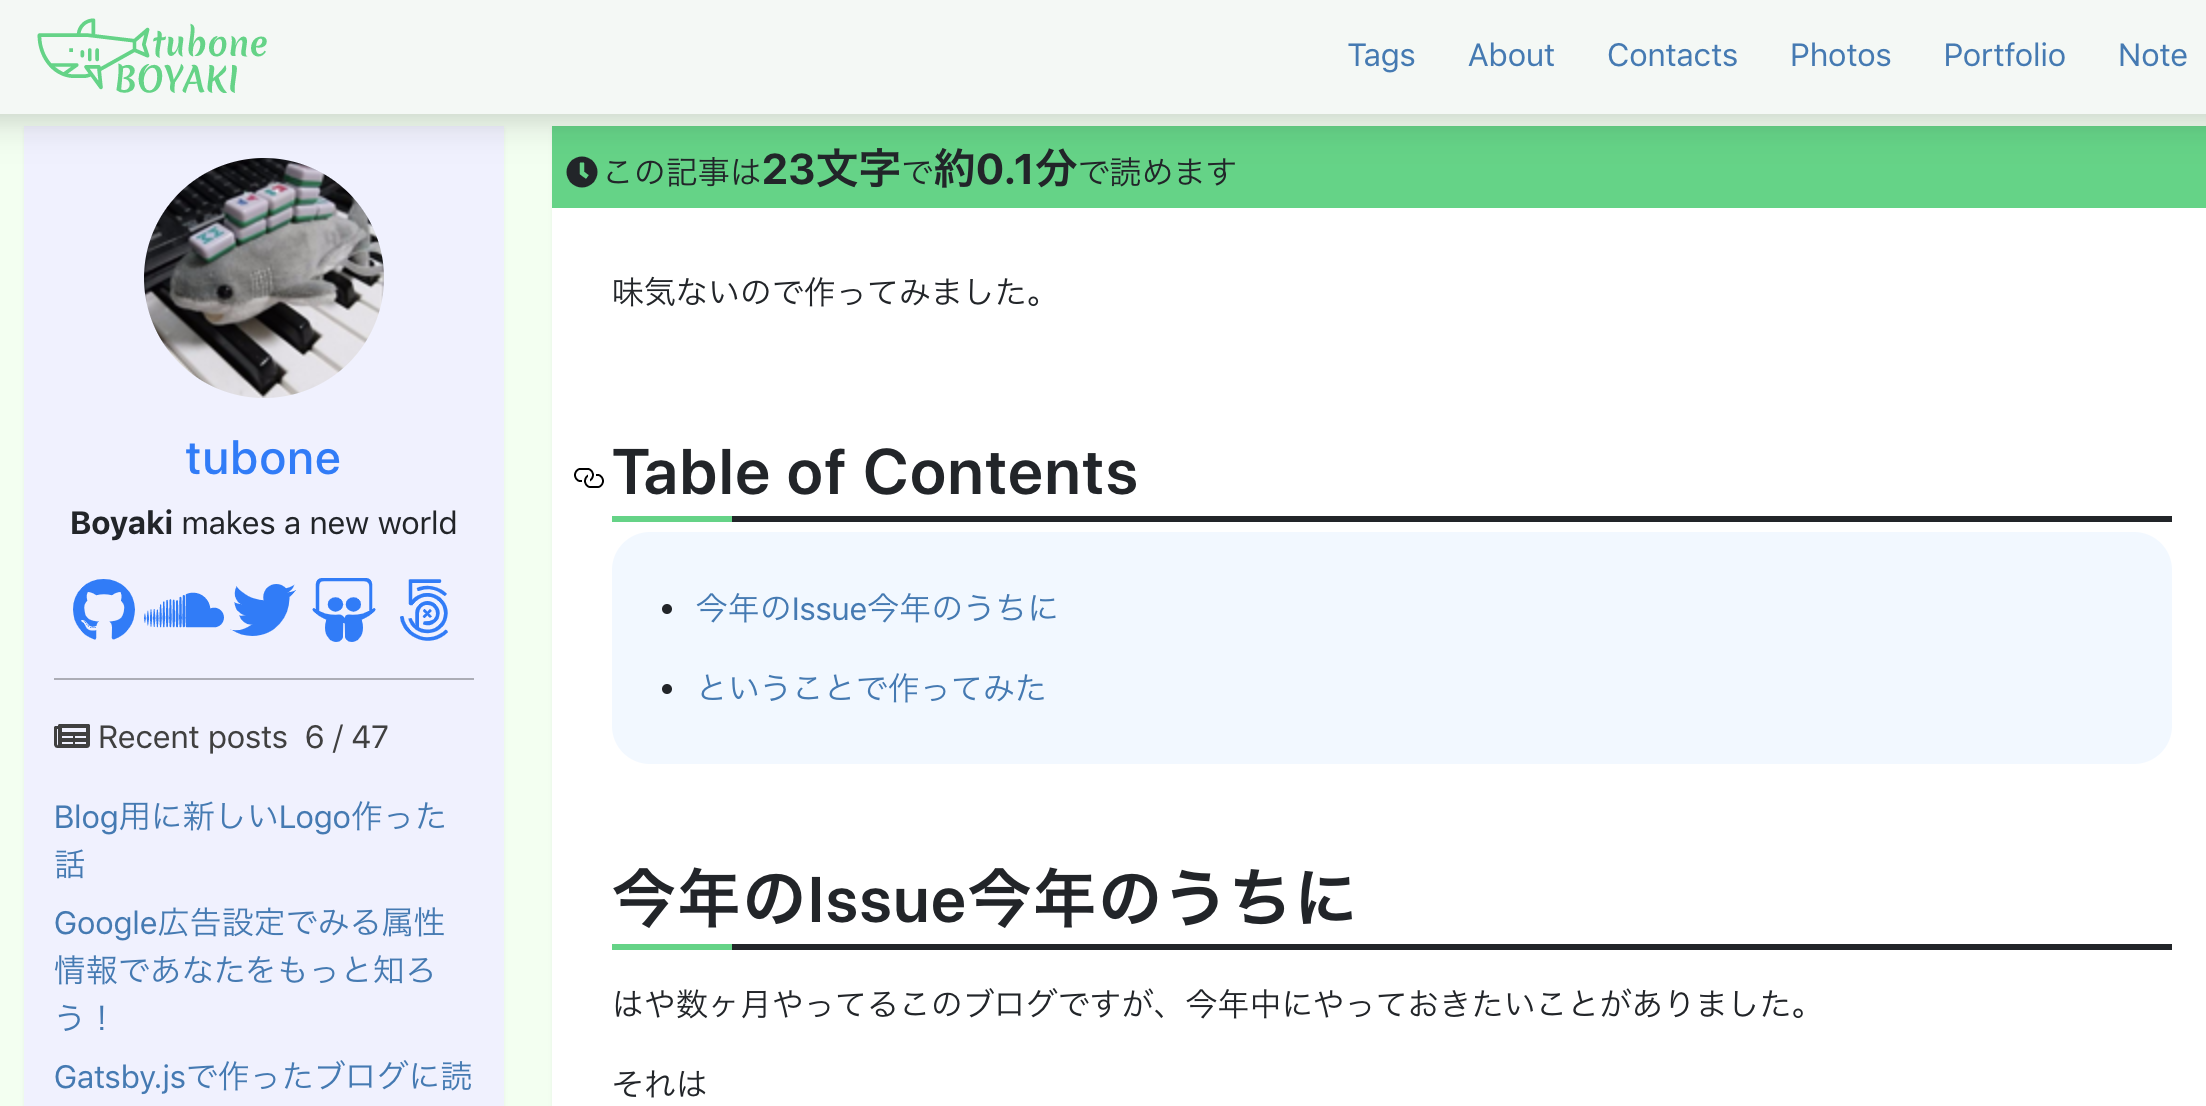Screen dimensions: 2206x1106
Task: Click the Recent posts 6 / 47 label
Action: pyautogui.click(x=243, y=737)
